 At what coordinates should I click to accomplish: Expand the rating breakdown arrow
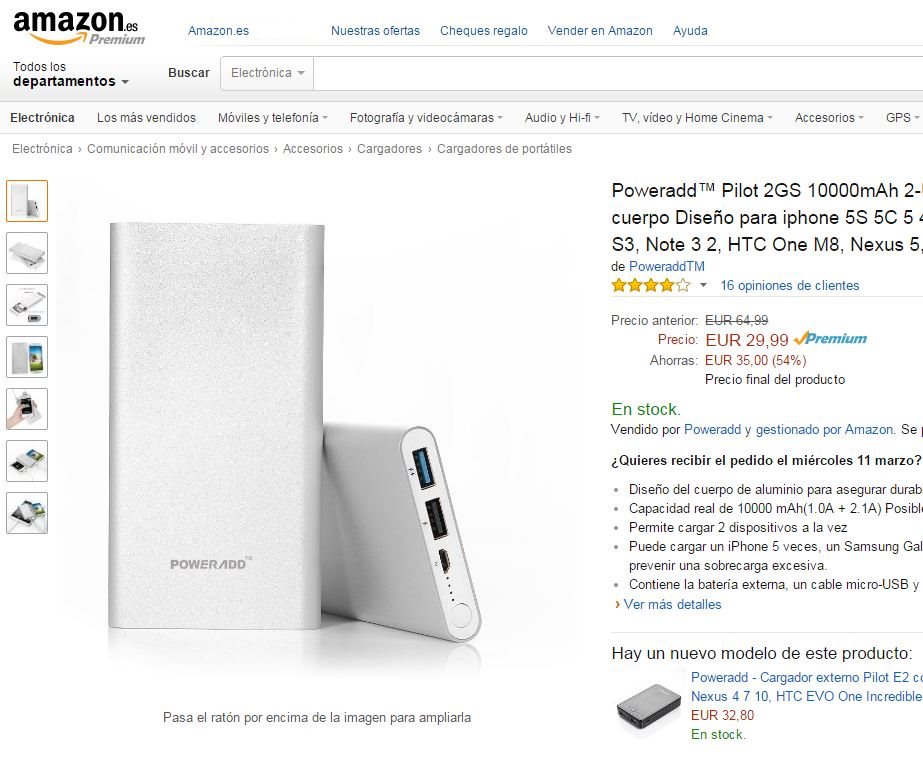point(703,286)
